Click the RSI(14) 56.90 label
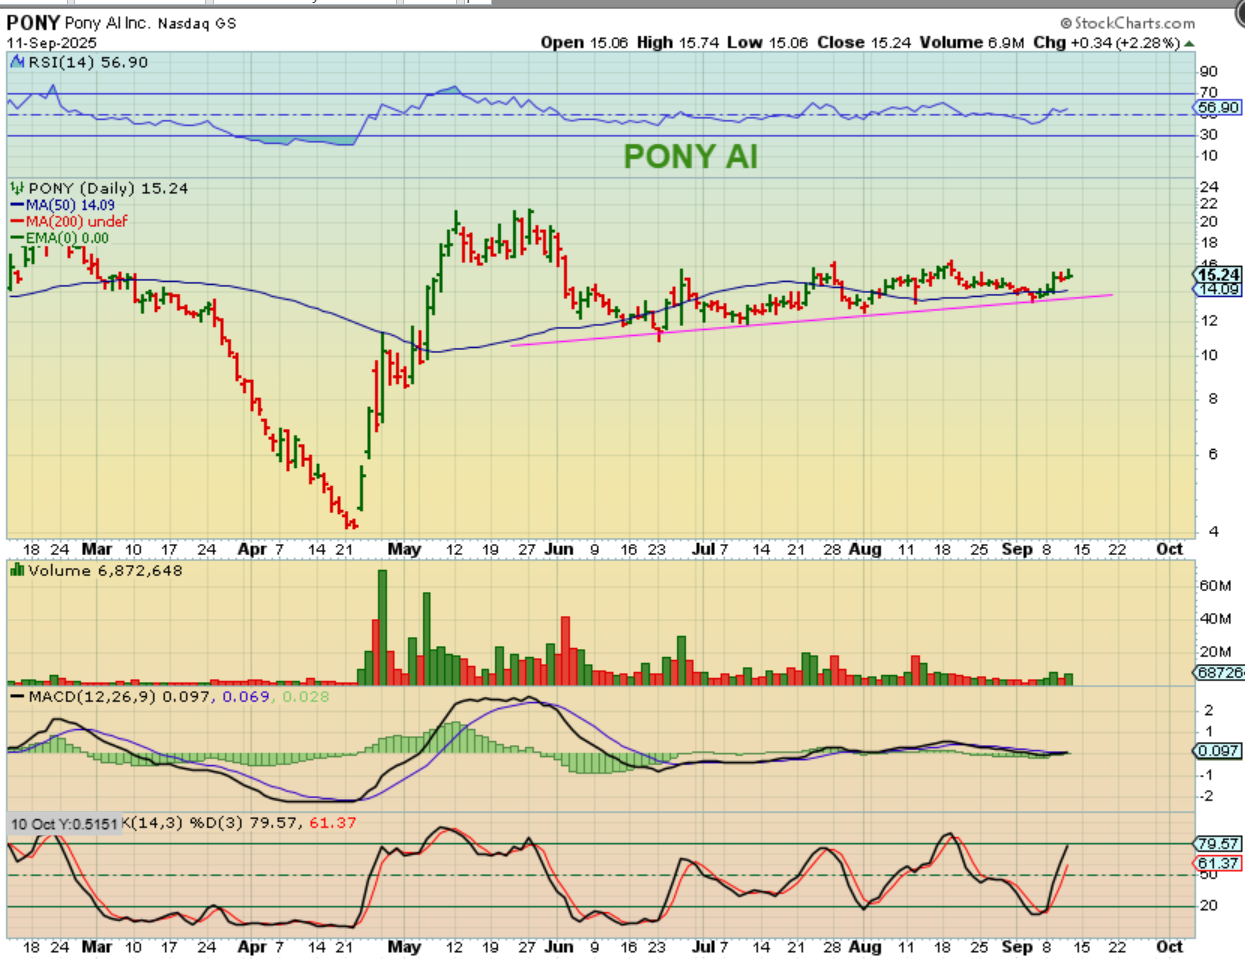Image resolution: width=1245 pixels, height=960 pixels. pos(87,62)
